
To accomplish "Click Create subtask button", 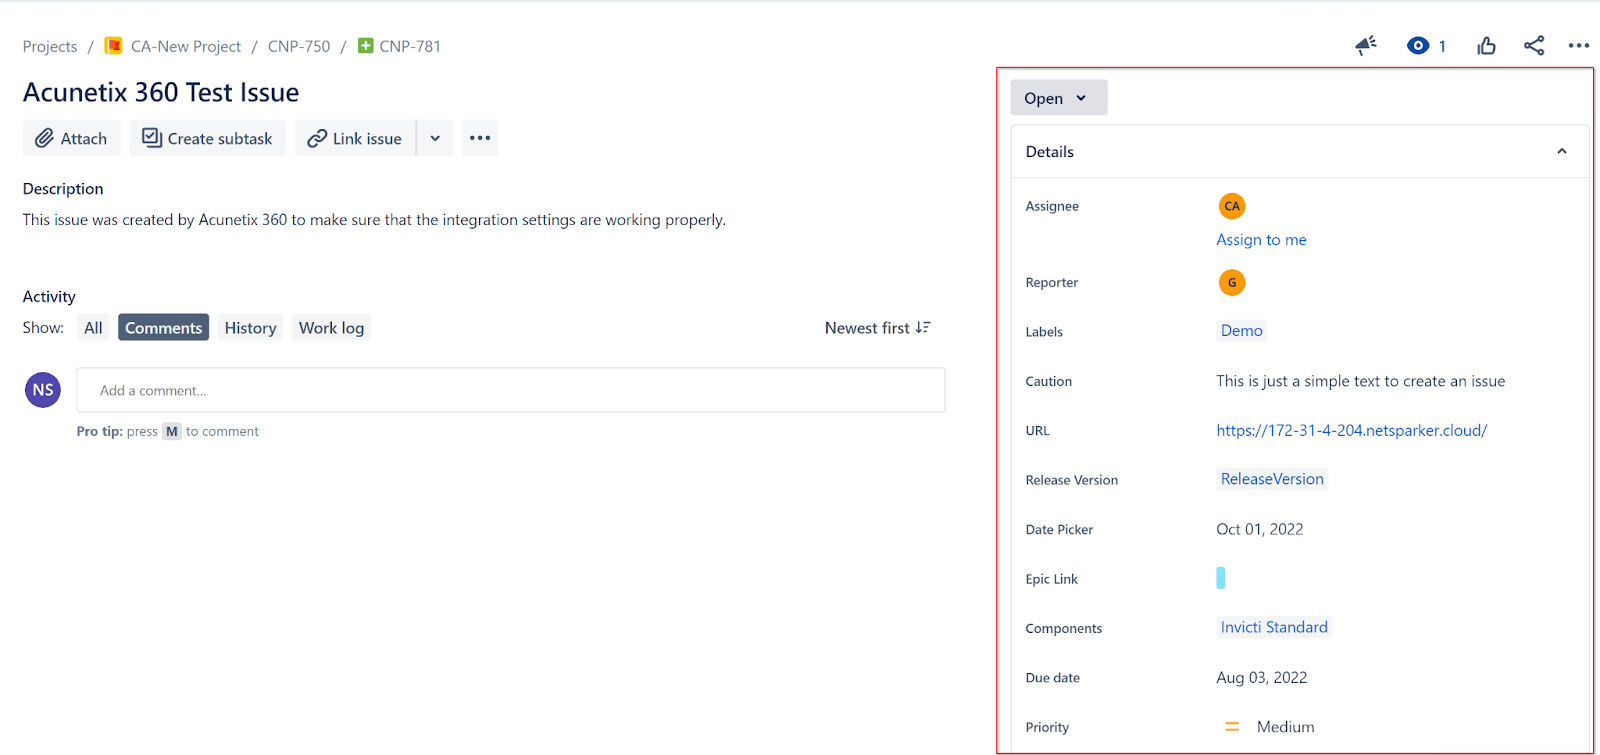I will tap(207, 138).
